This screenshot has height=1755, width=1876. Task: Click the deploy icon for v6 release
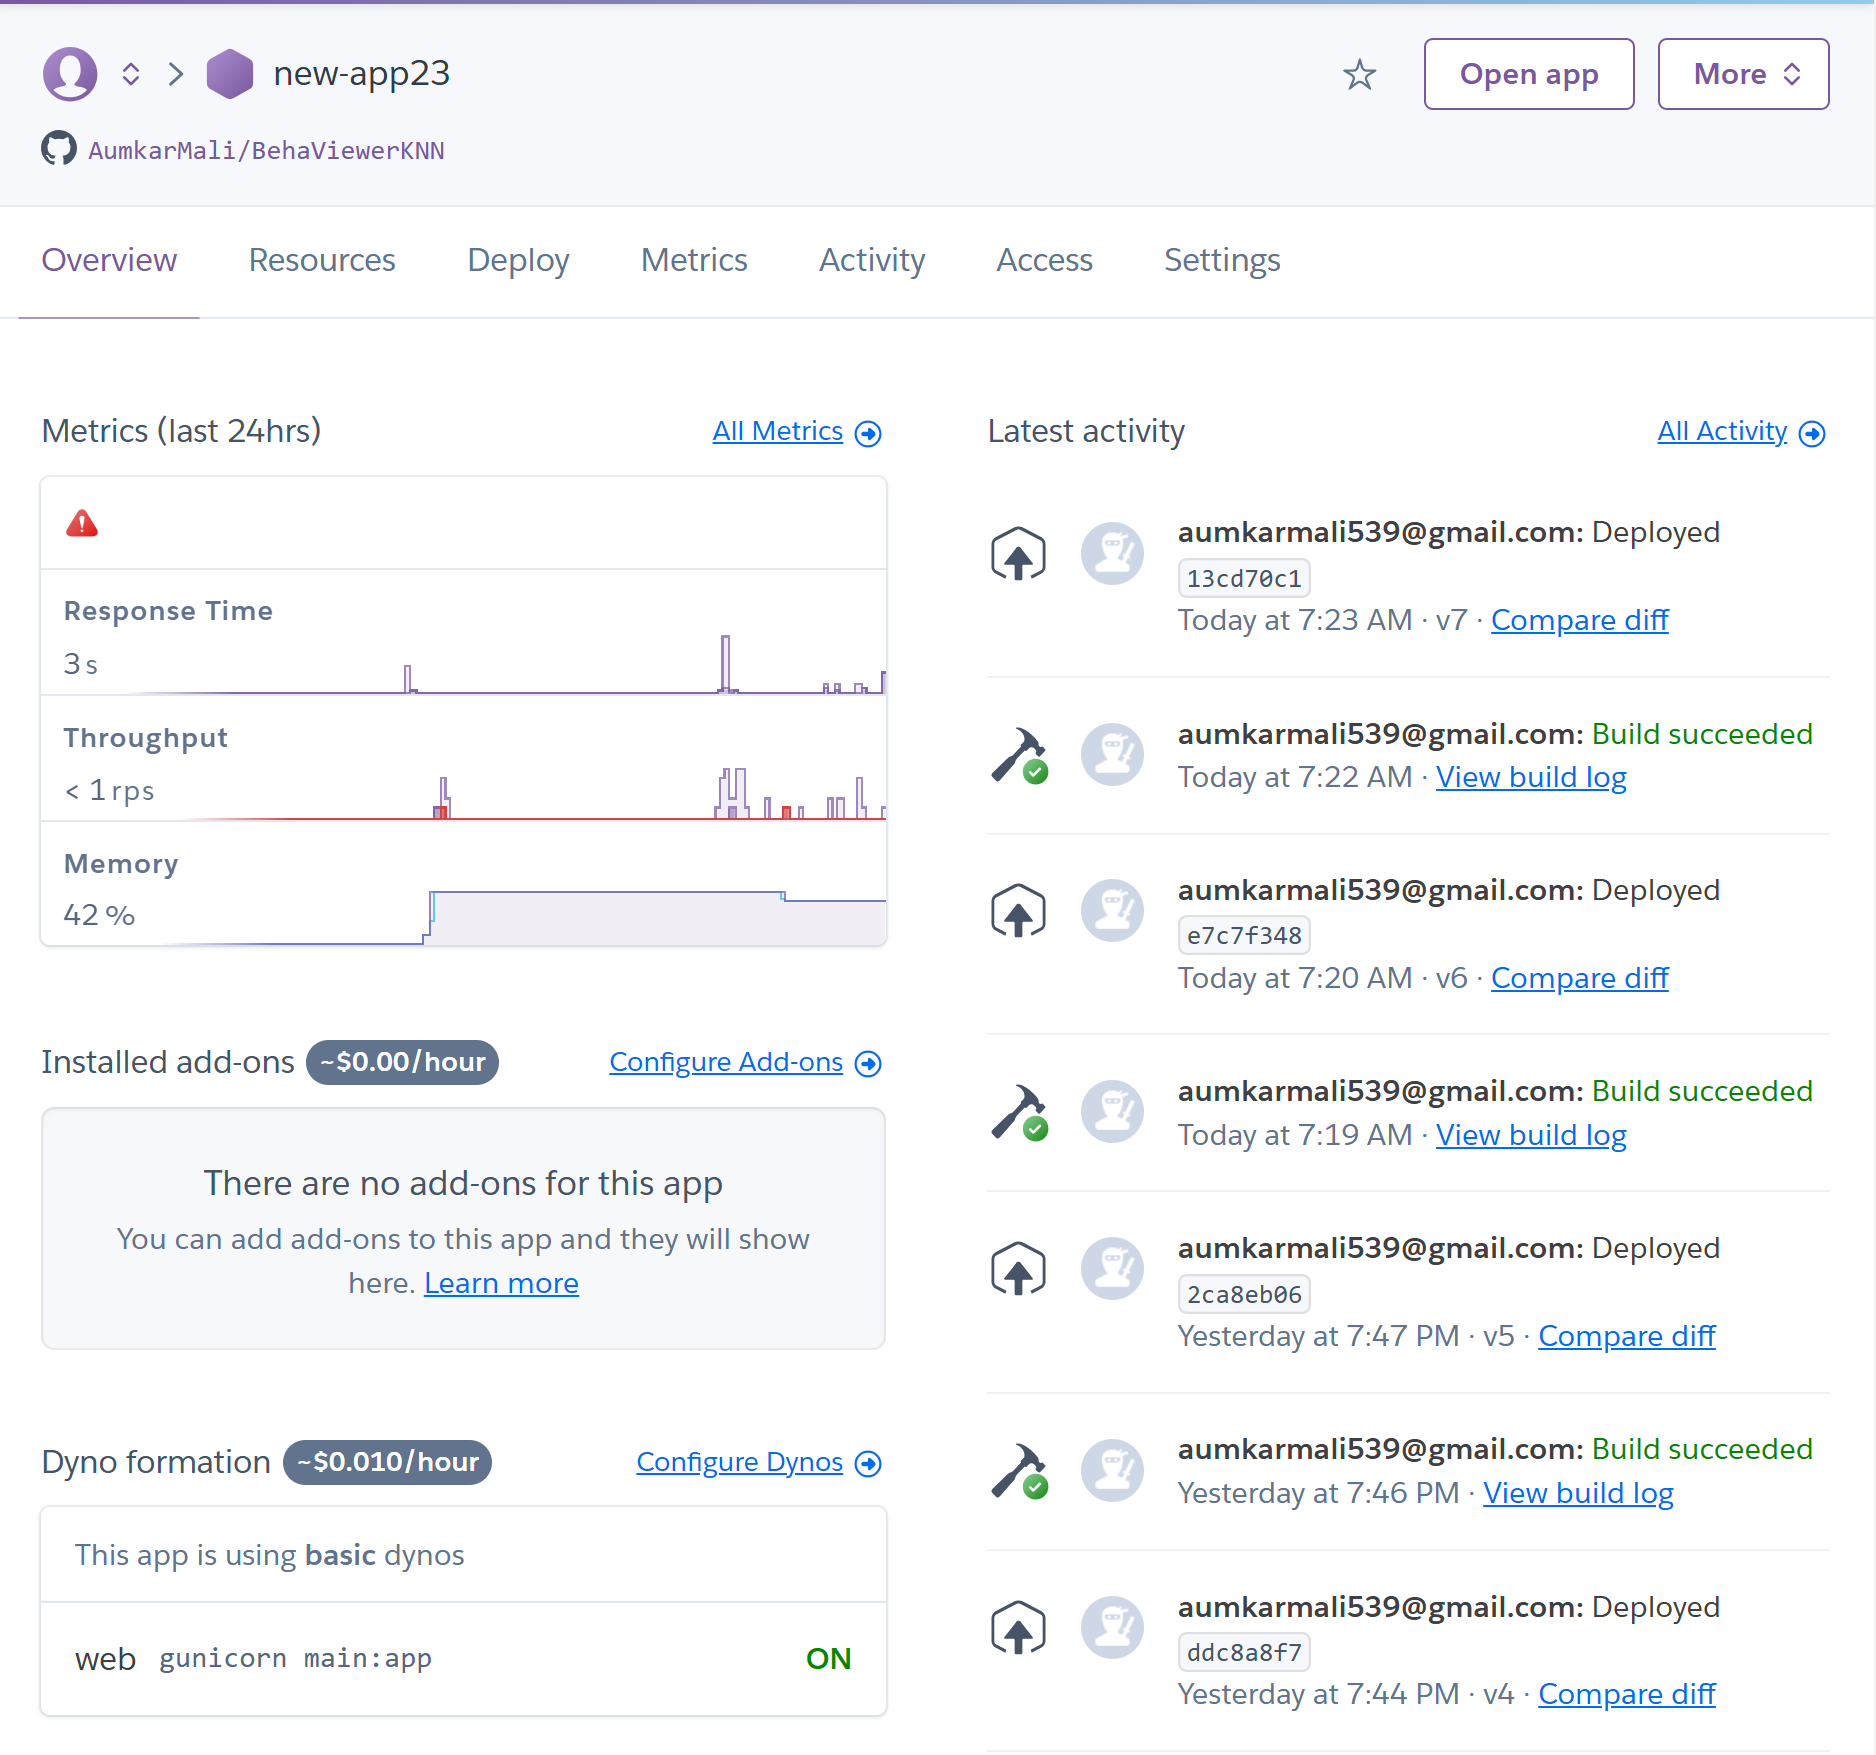pos(1018,910)
